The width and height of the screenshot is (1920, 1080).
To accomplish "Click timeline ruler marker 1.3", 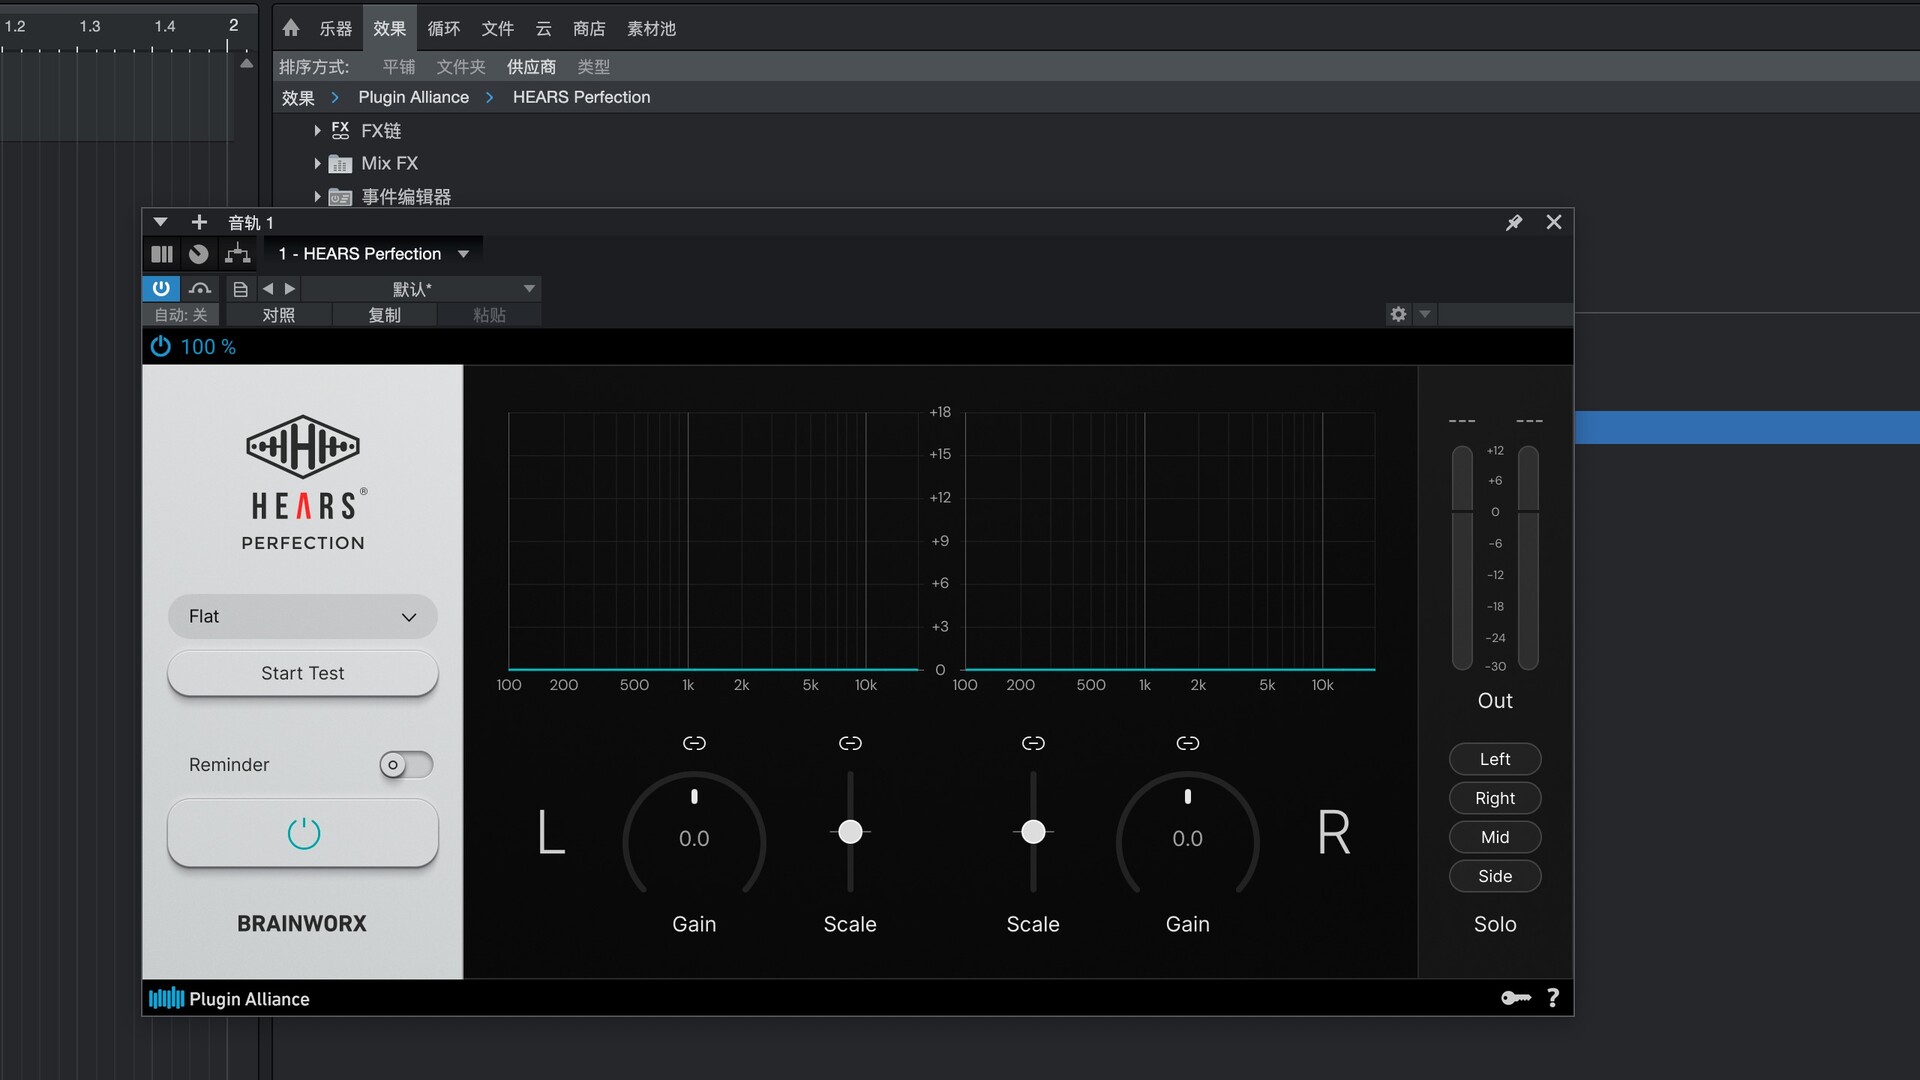I will point(90,26).
